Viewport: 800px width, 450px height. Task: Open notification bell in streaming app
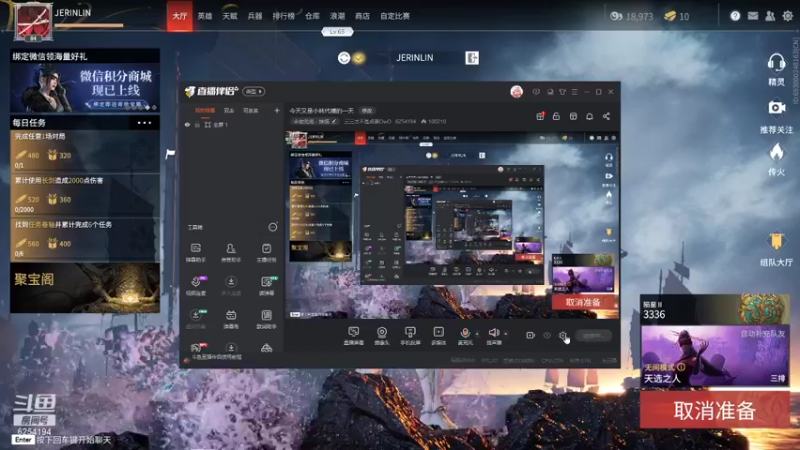[589, 116]
